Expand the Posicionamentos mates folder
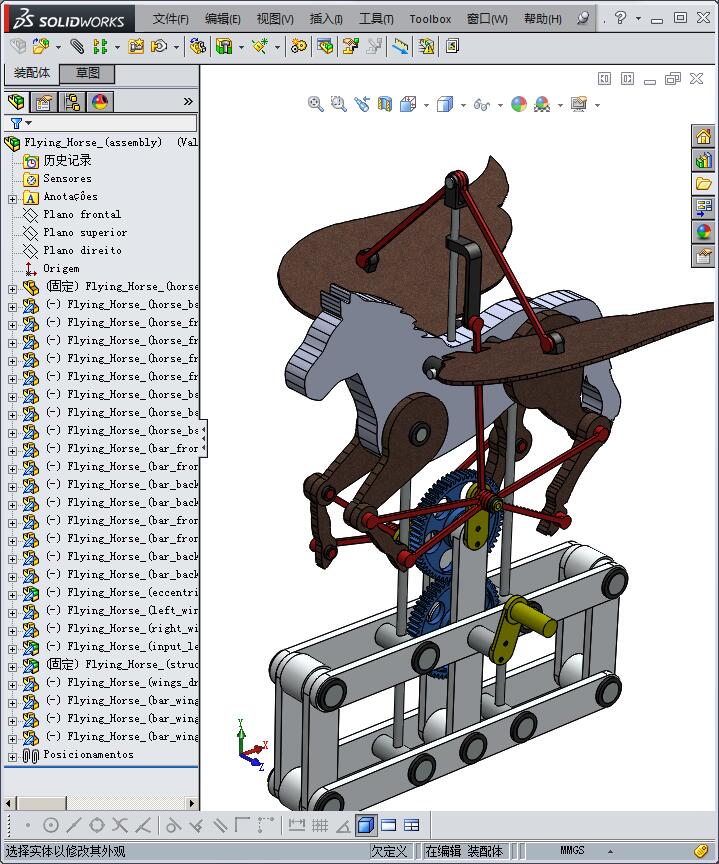The height and width of the screenshot is (864, 719). [12, 755]
